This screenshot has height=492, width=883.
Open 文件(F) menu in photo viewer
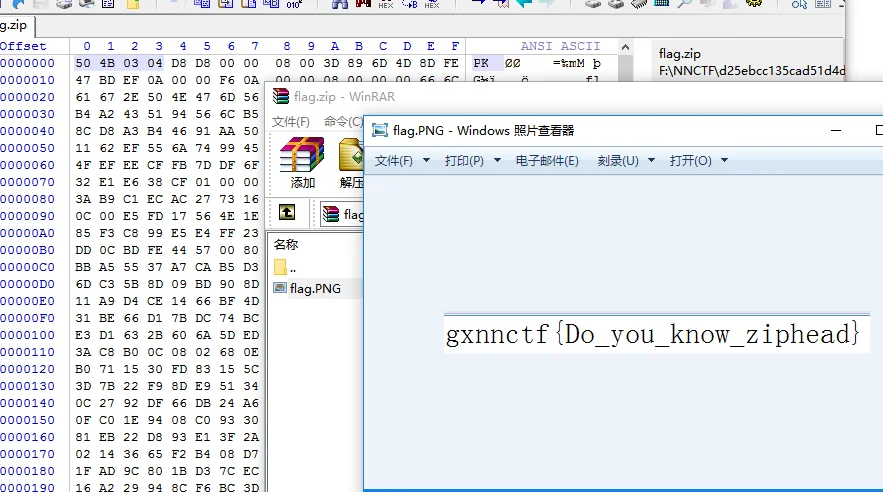coord(394,161)
